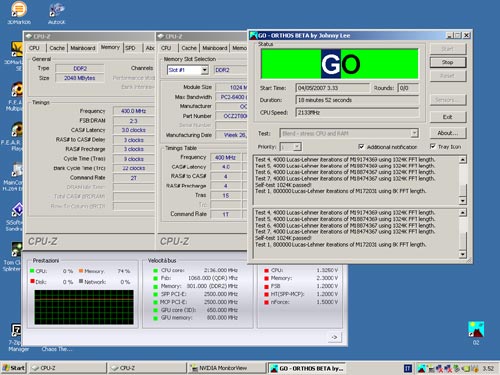This screenshot has width=500, height=375.
Task: Click down arrow of the upper ORTHOS log scrollbar
Action: tap(463, 201)
